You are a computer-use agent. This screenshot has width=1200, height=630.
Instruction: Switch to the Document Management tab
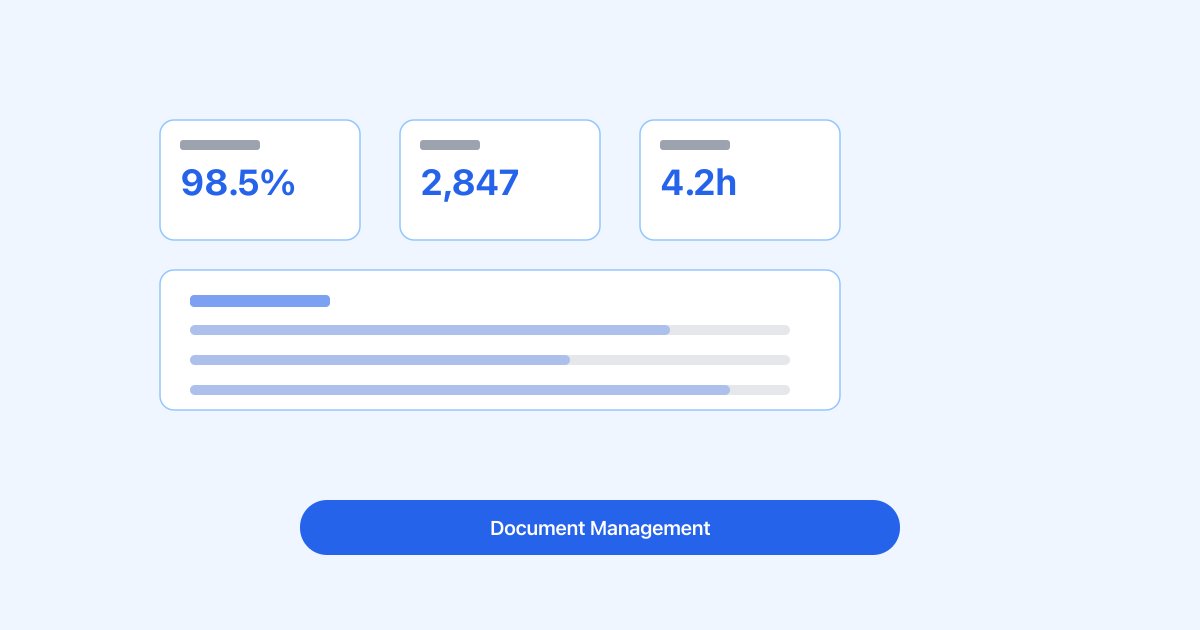600,528
